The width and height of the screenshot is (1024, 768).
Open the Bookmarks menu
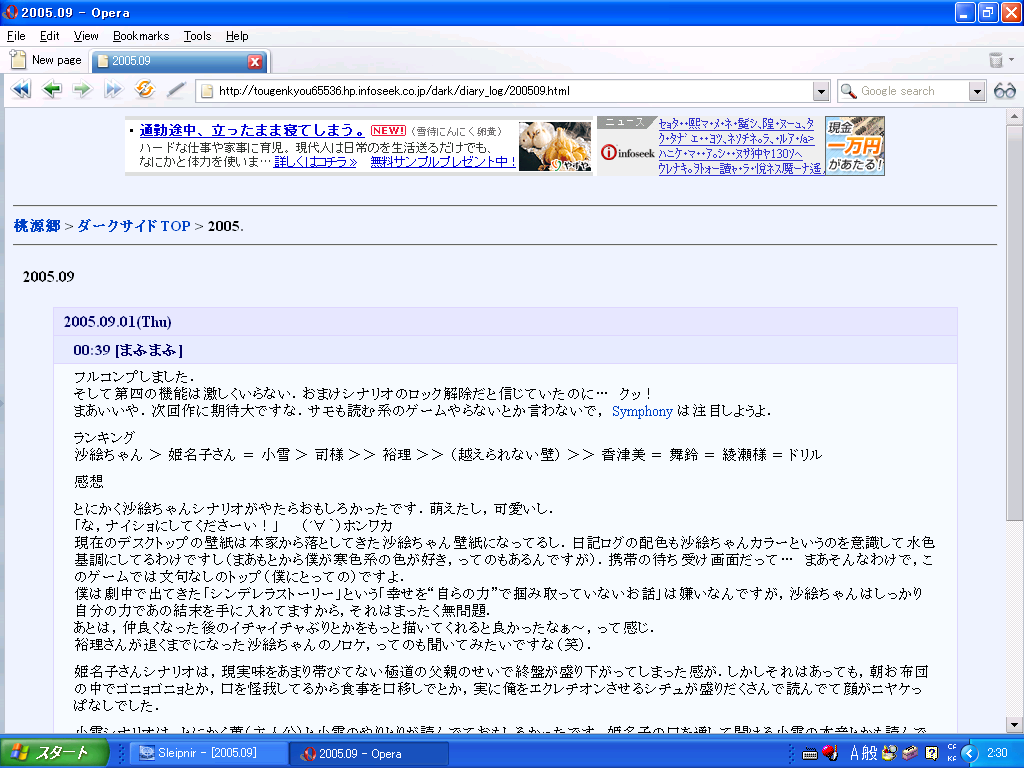141,36
